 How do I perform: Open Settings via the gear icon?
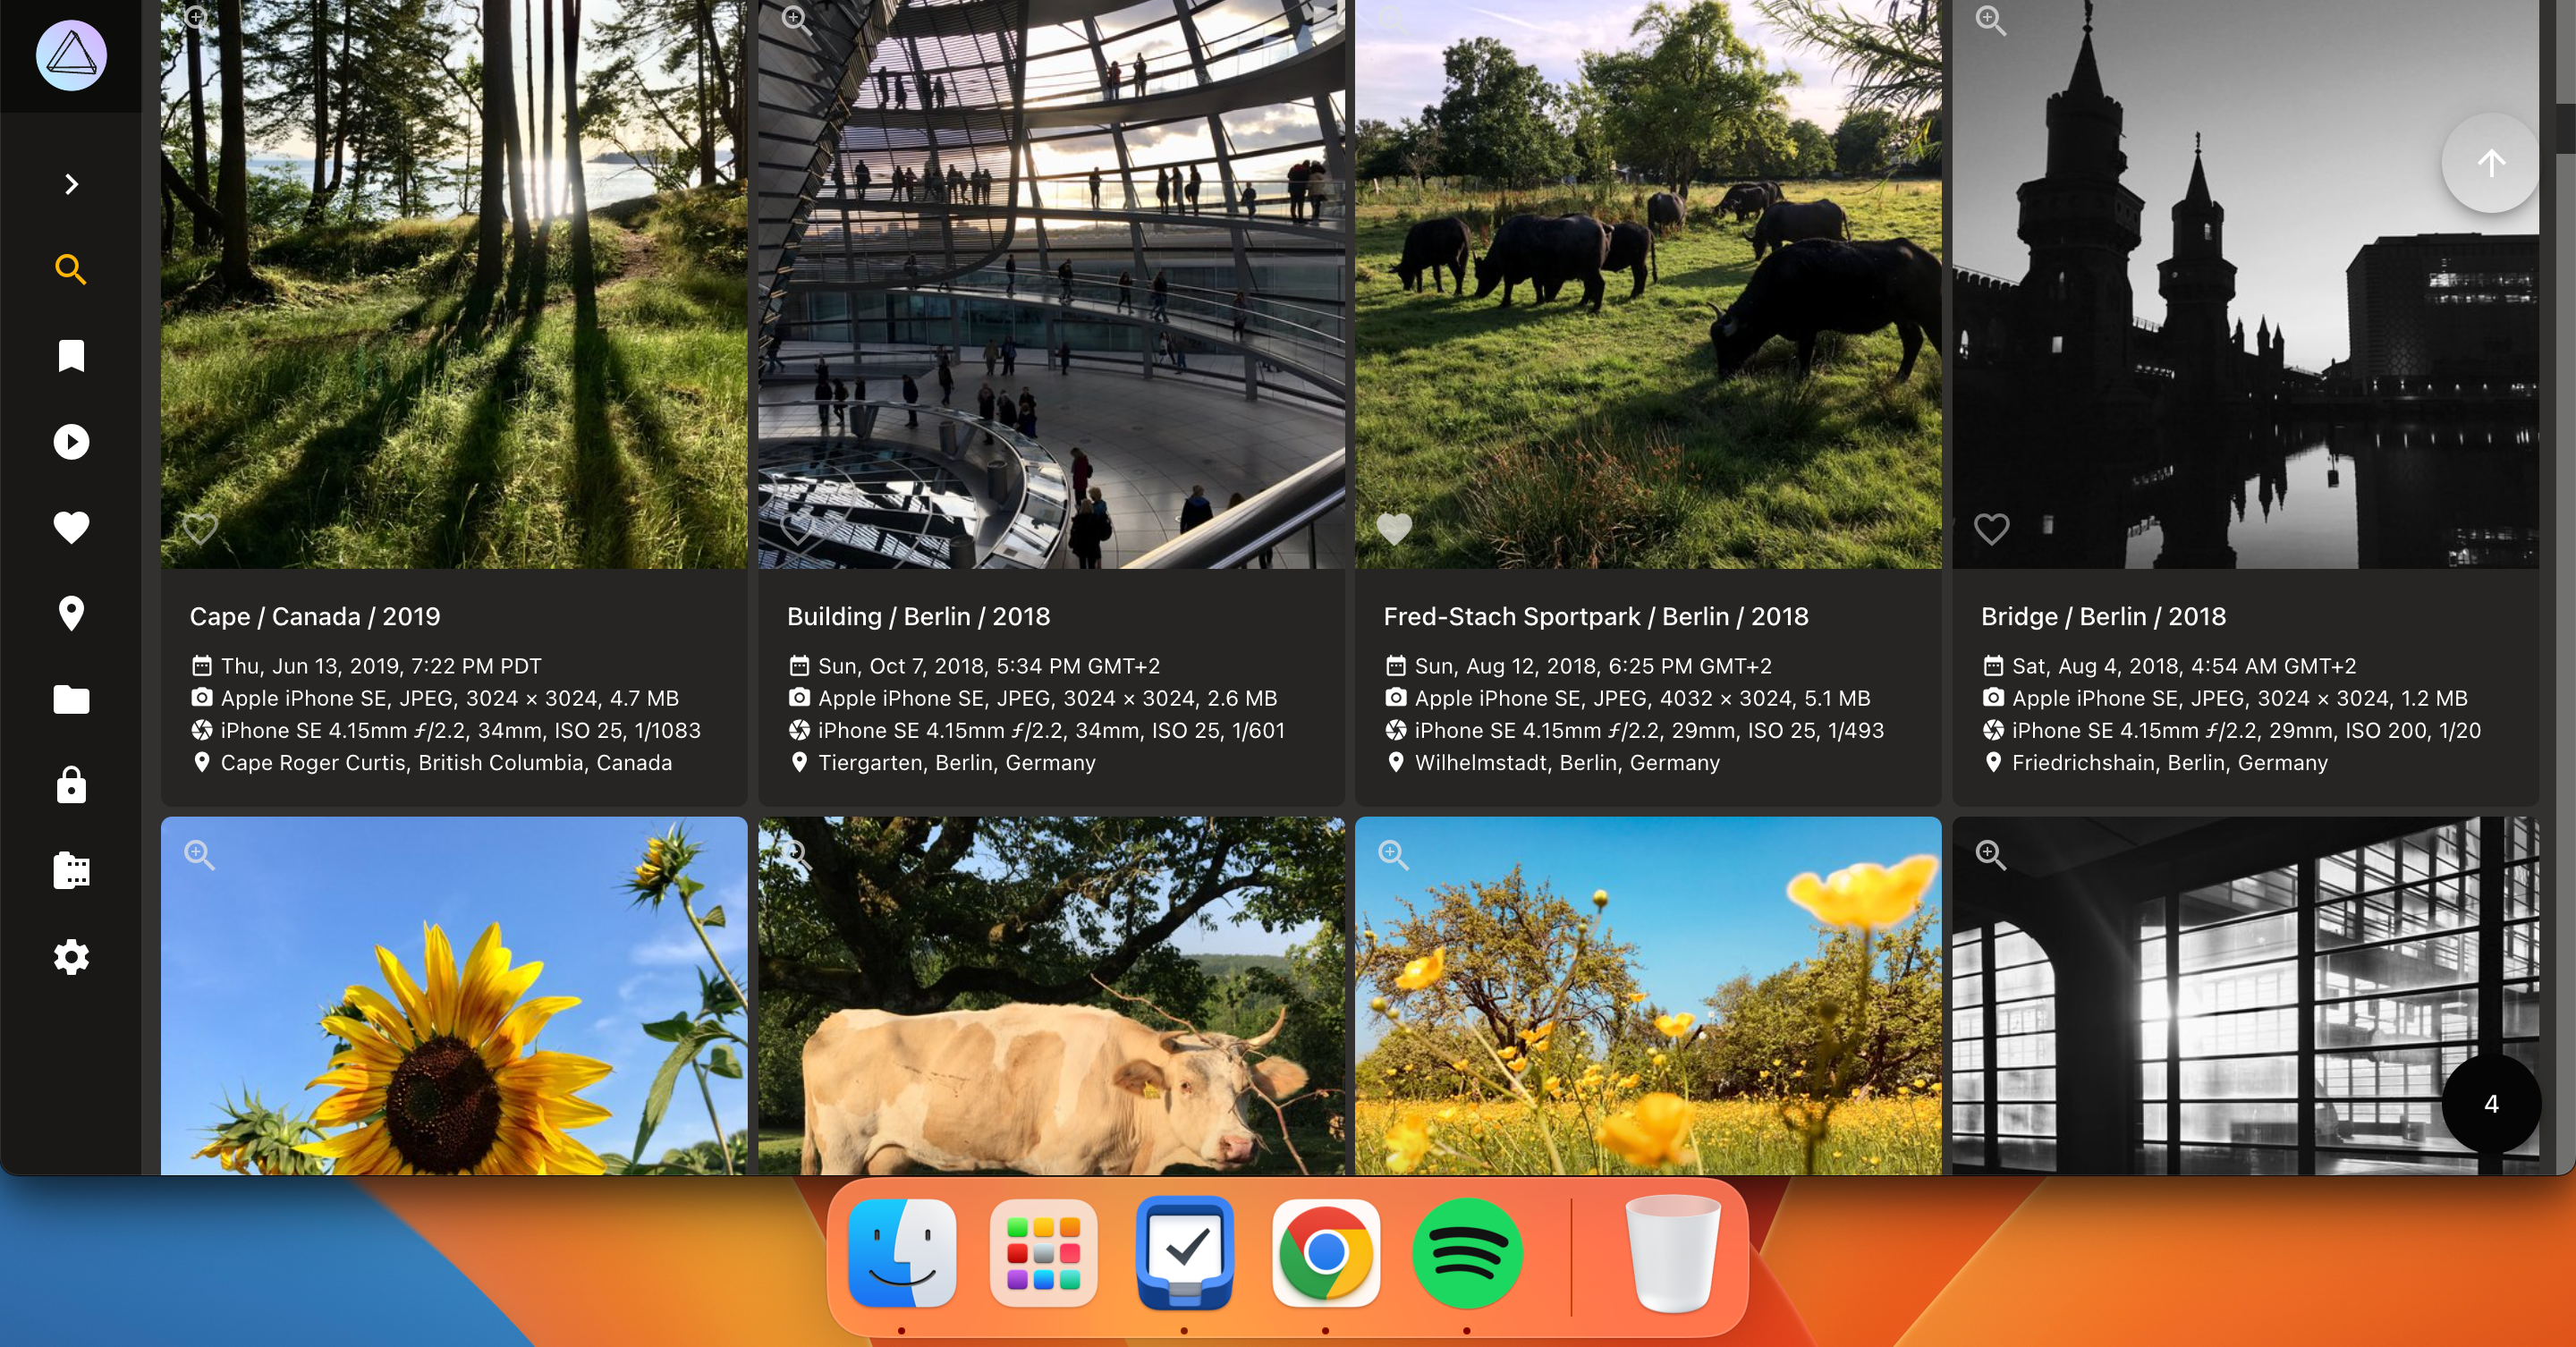coord(70,957)
